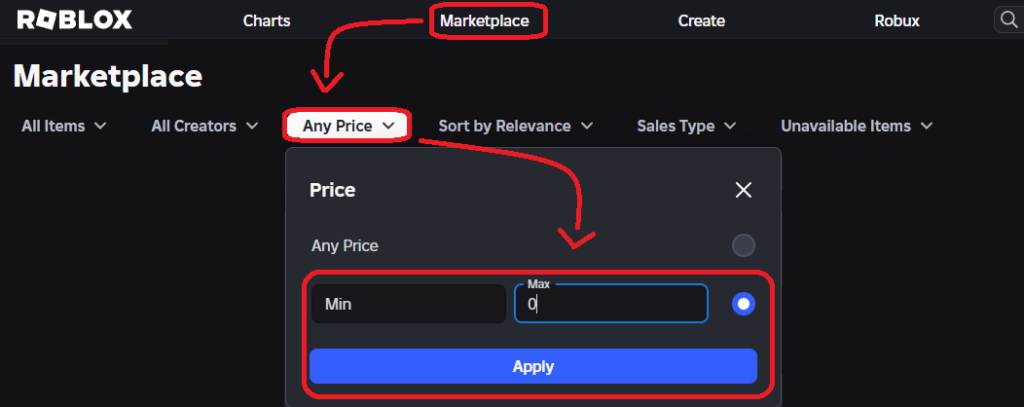Click the Any Price option label
This screenshot has height=407, width=1024.
pos(345,246)
